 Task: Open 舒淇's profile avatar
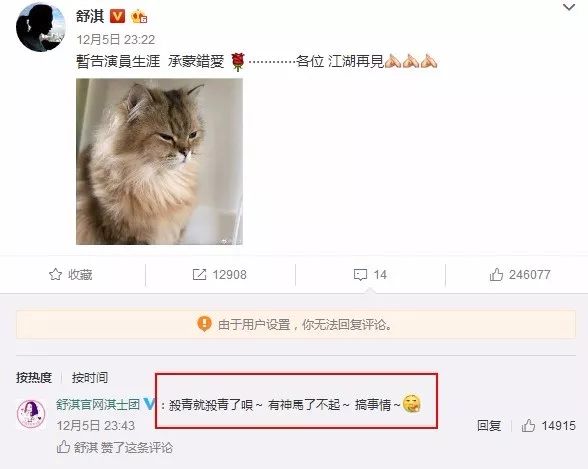pyautogui.click(x=41, y=27)
